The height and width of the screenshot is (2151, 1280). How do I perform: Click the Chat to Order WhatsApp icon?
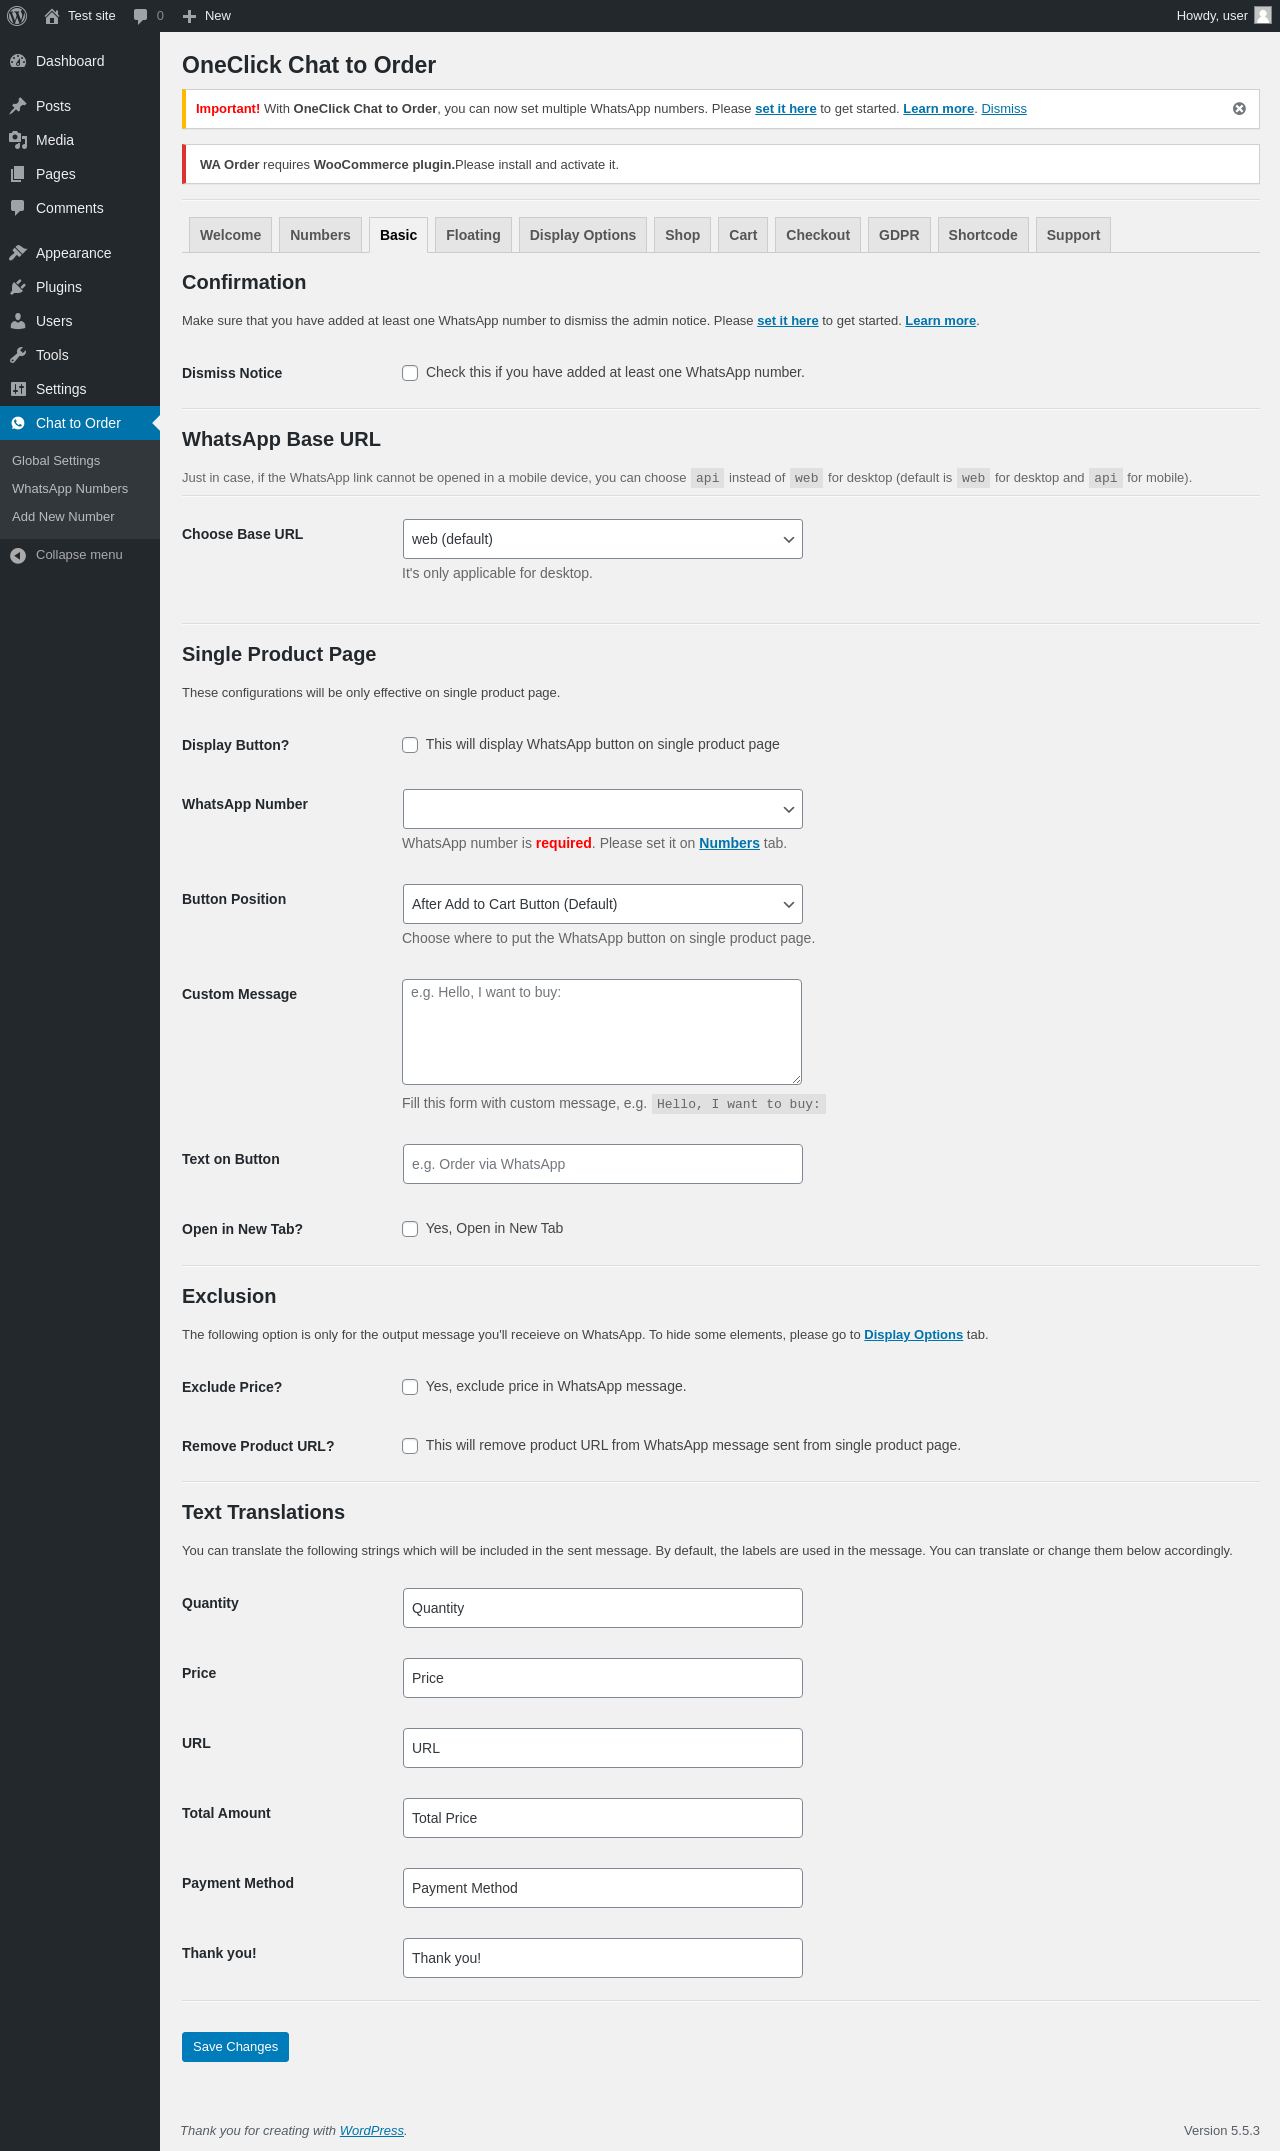(x=18, y=423)
